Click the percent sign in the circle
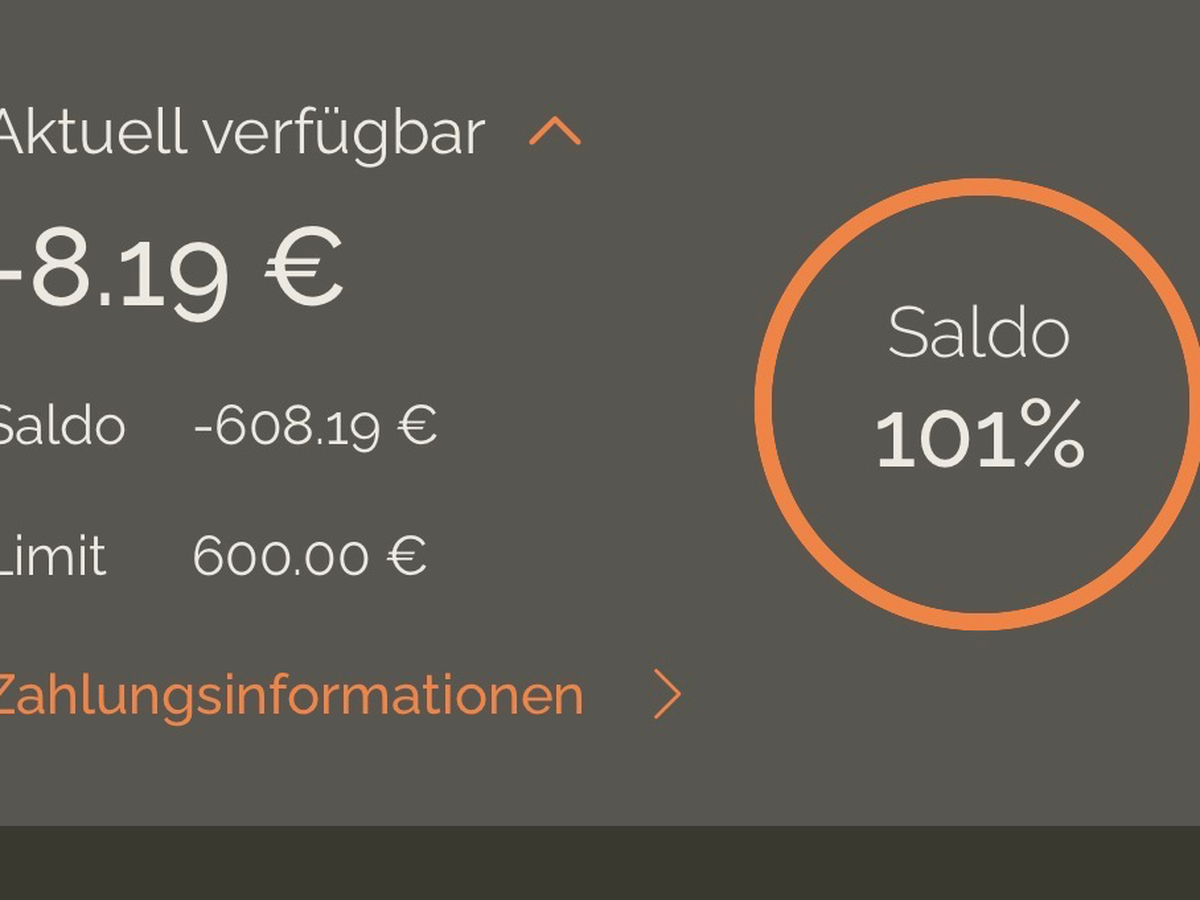 1052,436
